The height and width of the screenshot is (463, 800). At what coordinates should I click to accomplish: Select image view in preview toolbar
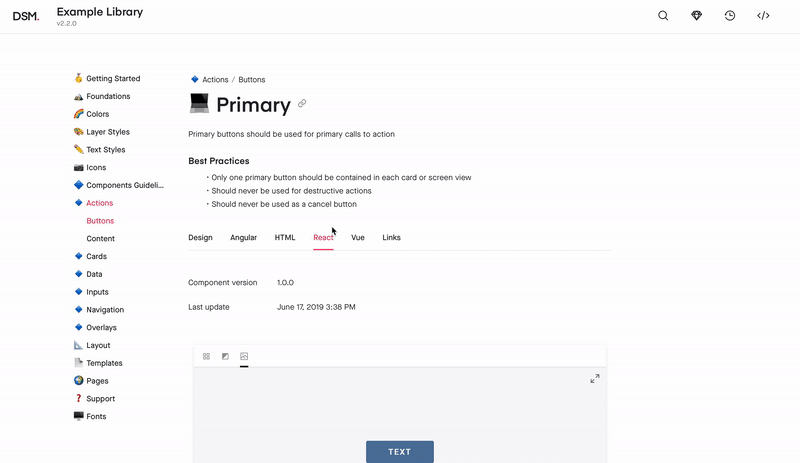[x=244, y=356]
